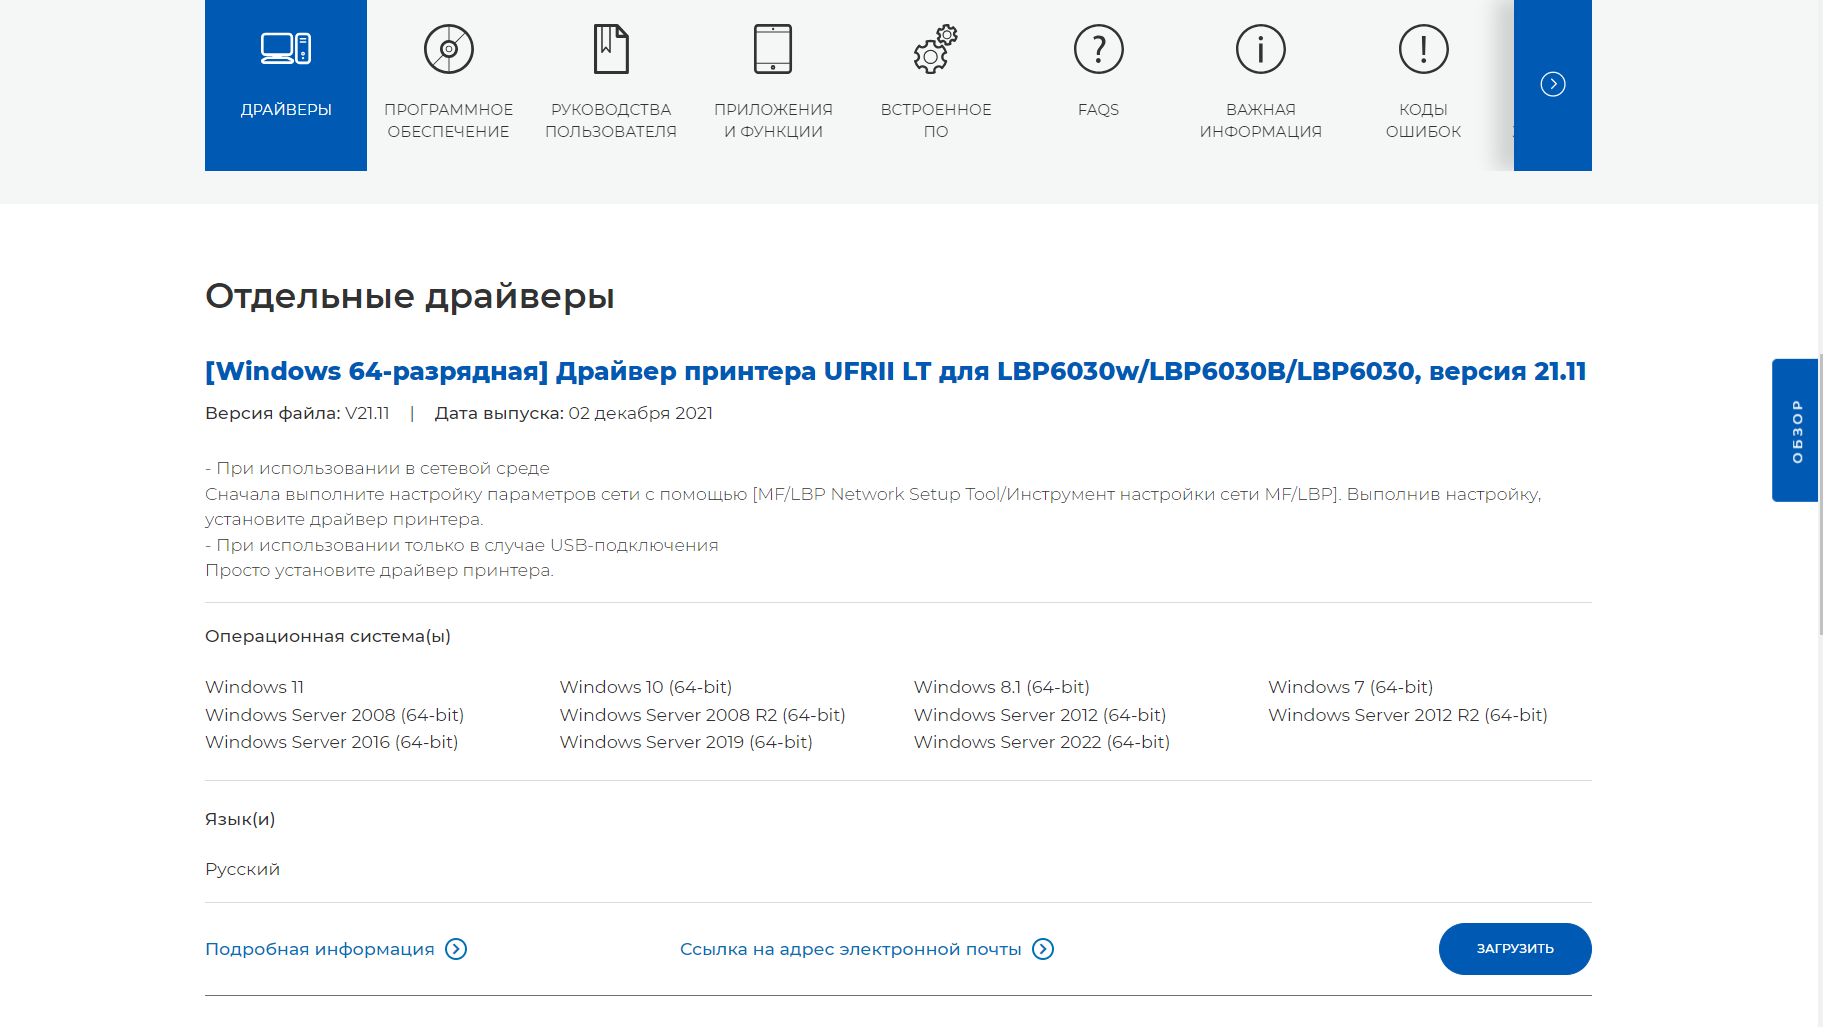The height and width of the screenshot is (1027, 1823).
Task: Select the FAQS question mark icon
Action: pos(1098,48)
